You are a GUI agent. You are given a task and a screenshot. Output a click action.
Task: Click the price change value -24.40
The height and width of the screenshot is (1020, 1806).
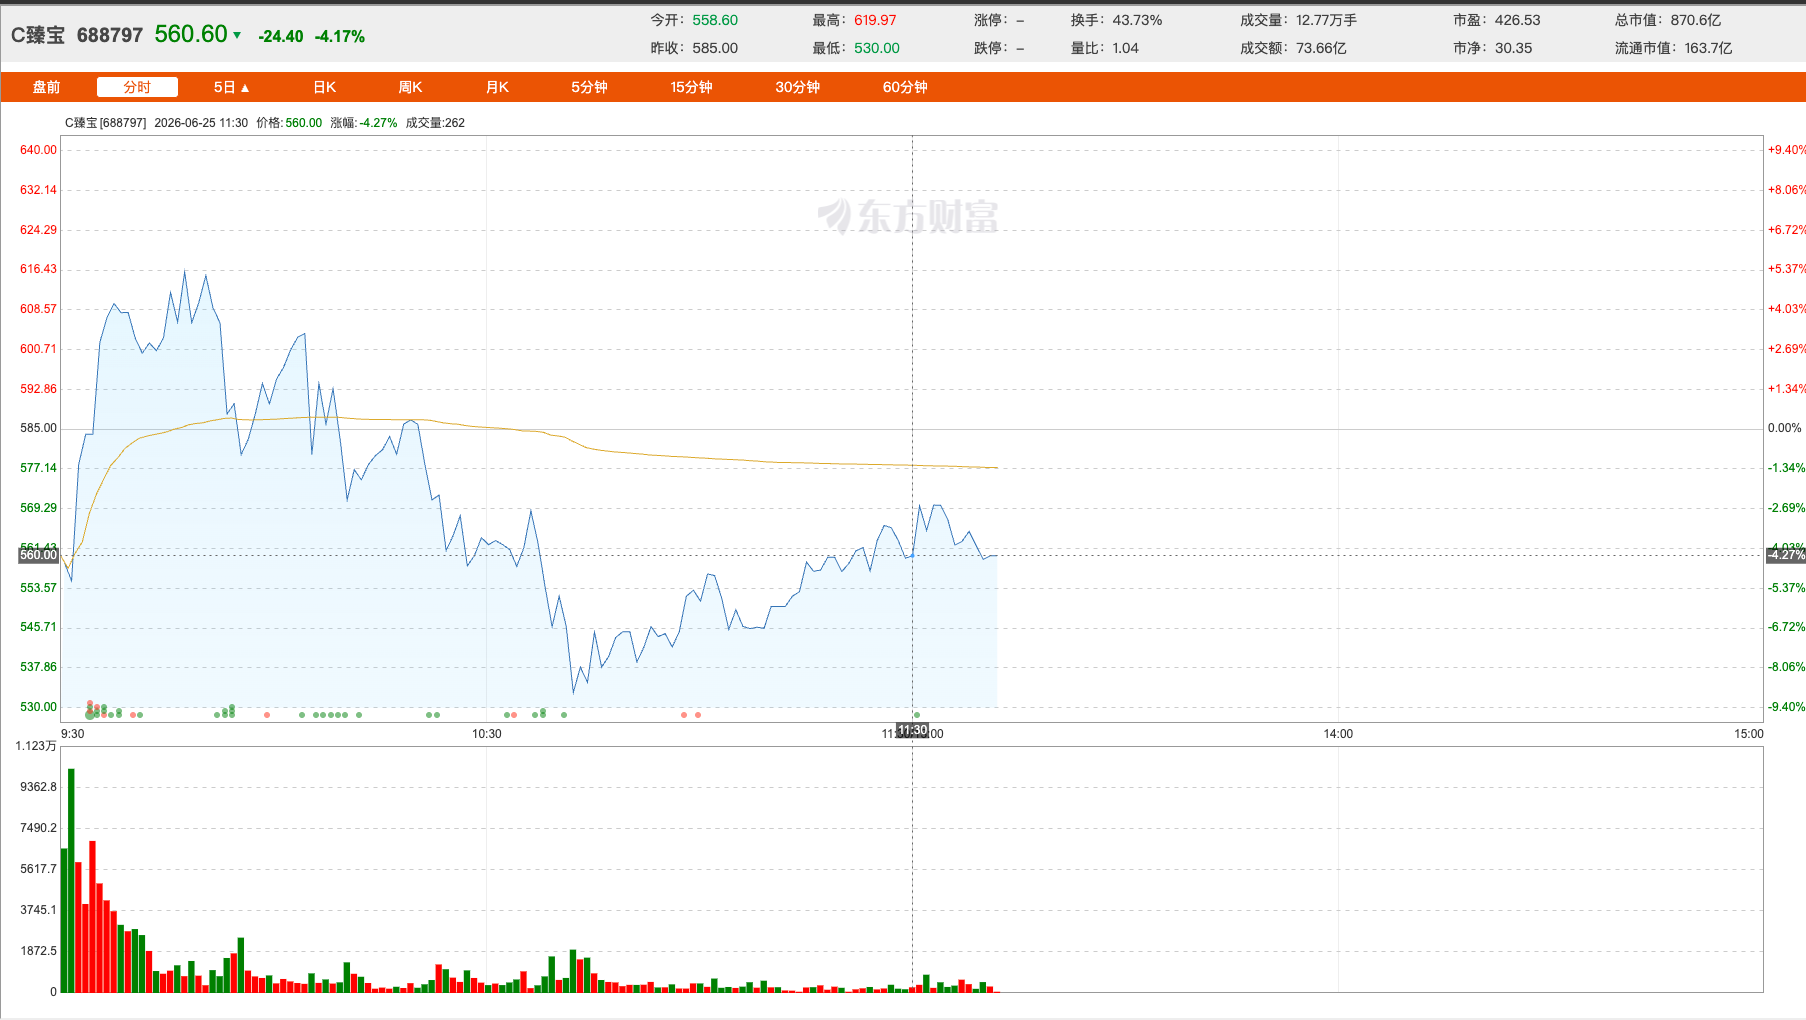click(281, 36)
